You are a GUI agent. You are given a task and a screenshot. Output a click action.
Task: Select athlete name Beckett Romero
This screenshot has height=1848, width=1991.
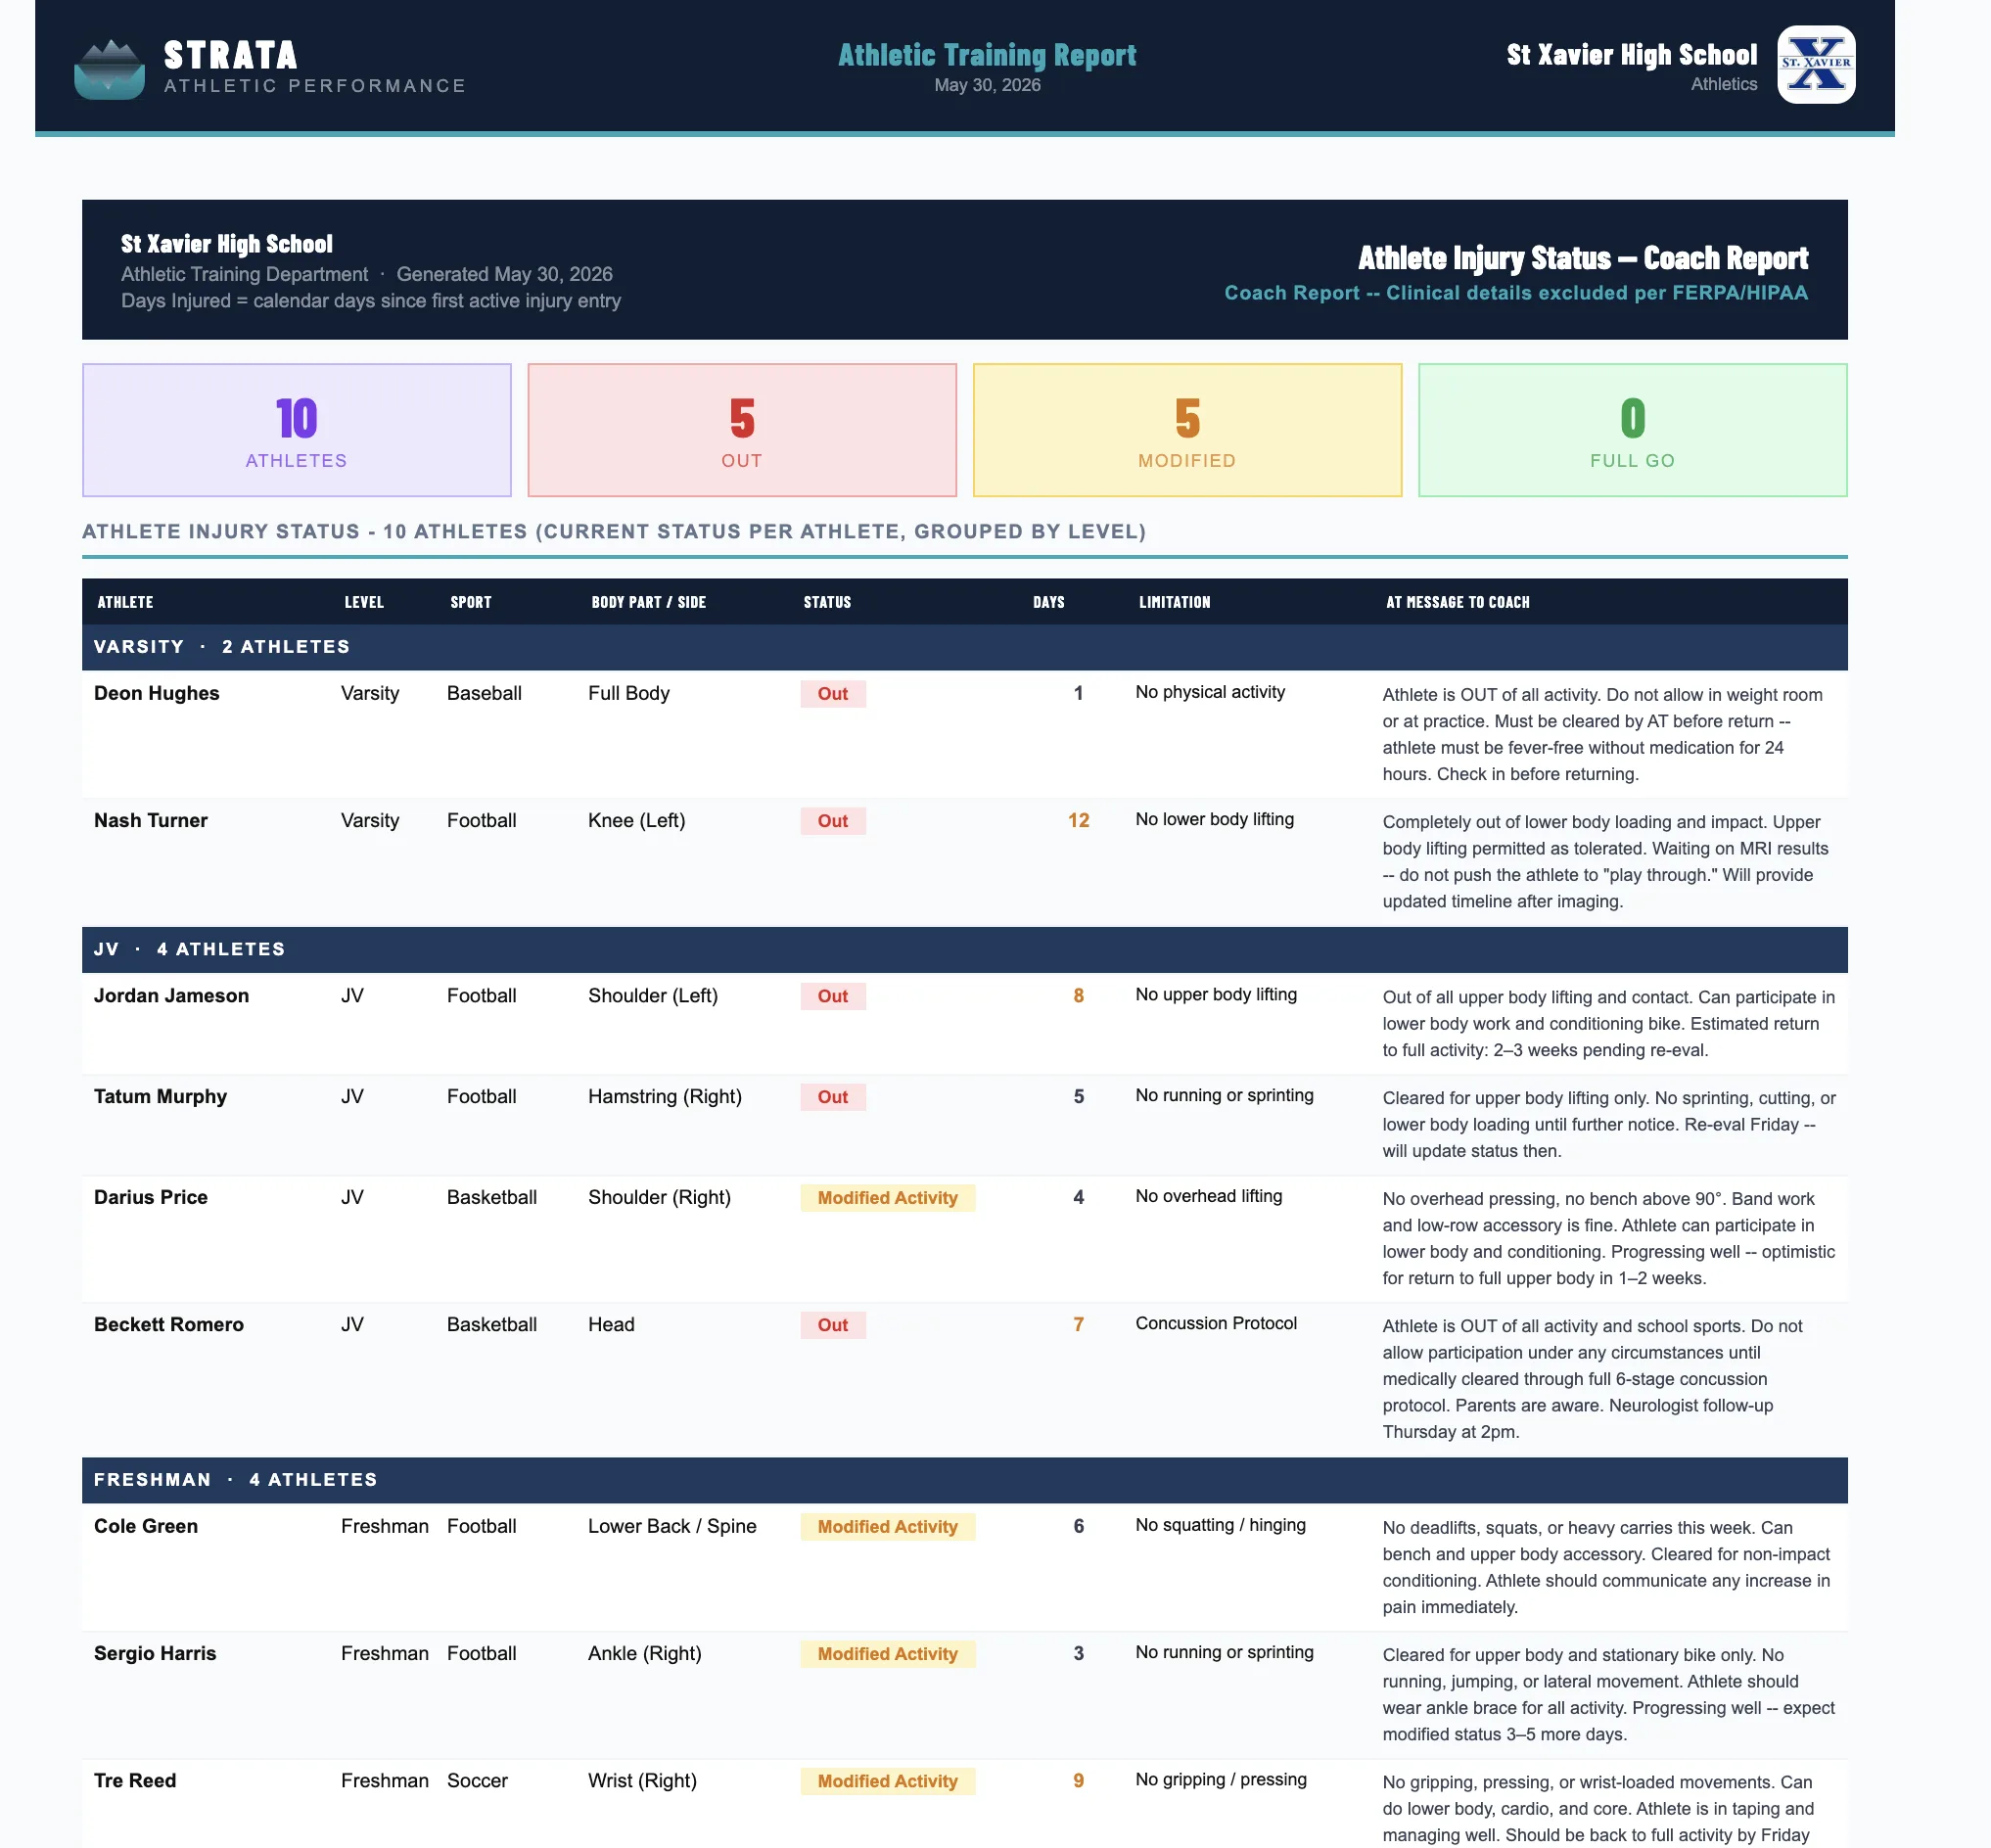click(x=168, y=1325)
